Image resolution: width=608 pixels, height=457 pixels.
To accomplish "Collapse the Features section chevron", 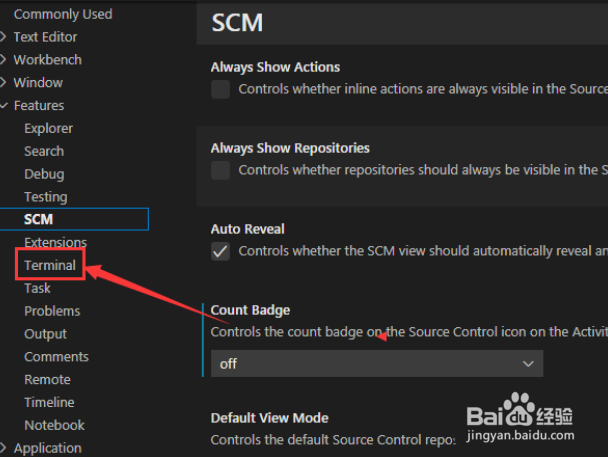I will click(3, 105).
